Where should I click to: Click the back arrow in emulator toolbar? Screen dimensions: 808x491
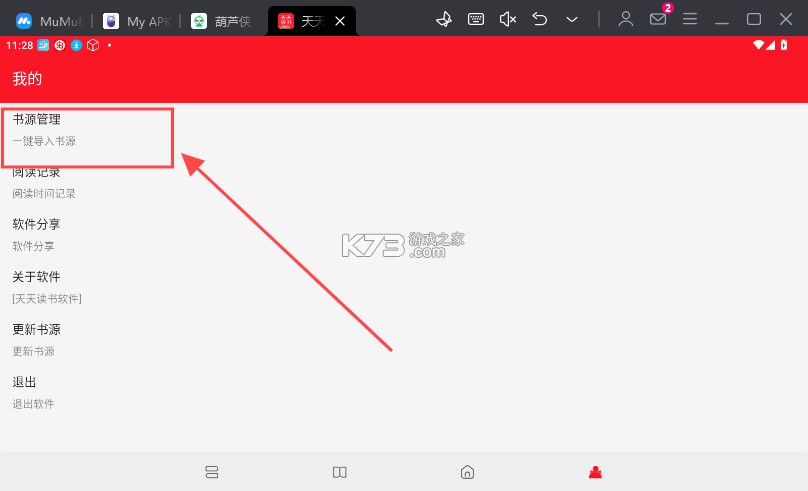click(540, 20)
